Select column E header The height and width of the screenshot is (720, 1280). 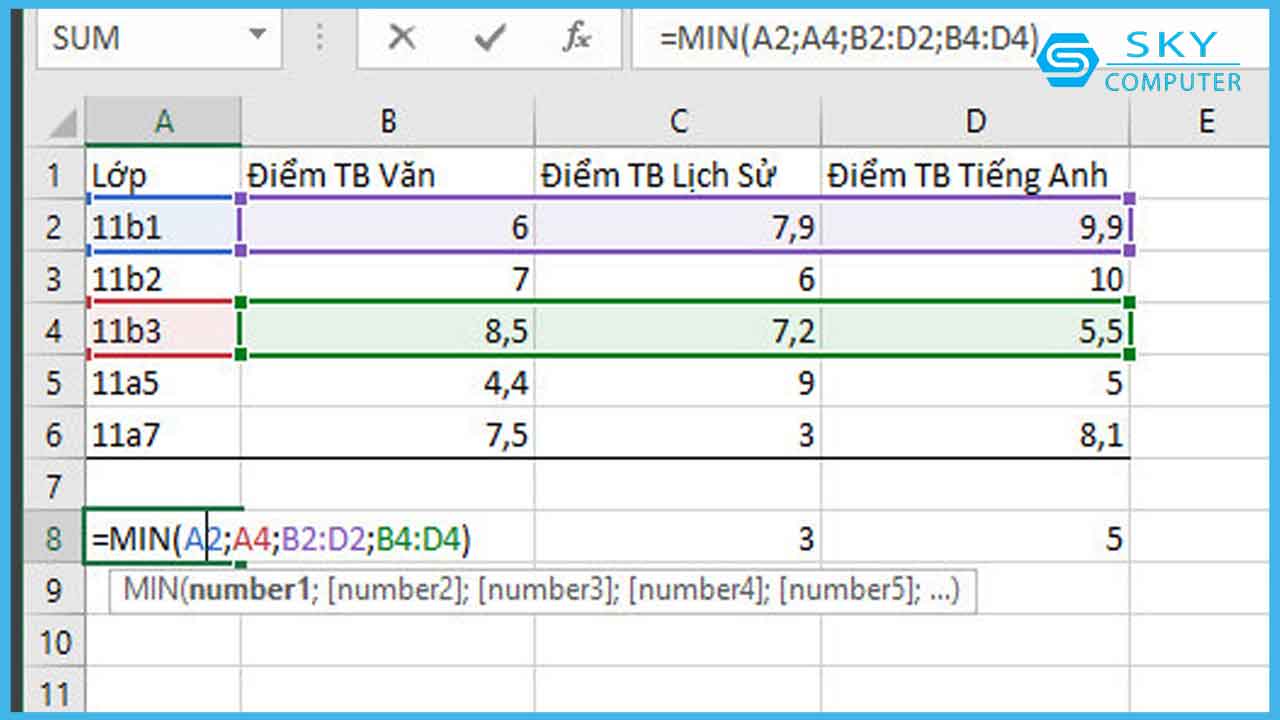tap(1206, 122)
